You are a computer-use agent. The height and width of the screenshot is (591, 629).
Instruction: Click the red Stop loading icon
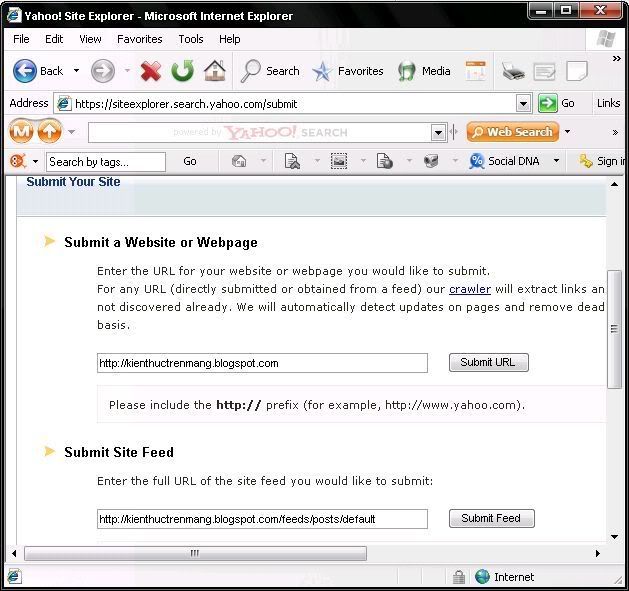coord(150,71)
